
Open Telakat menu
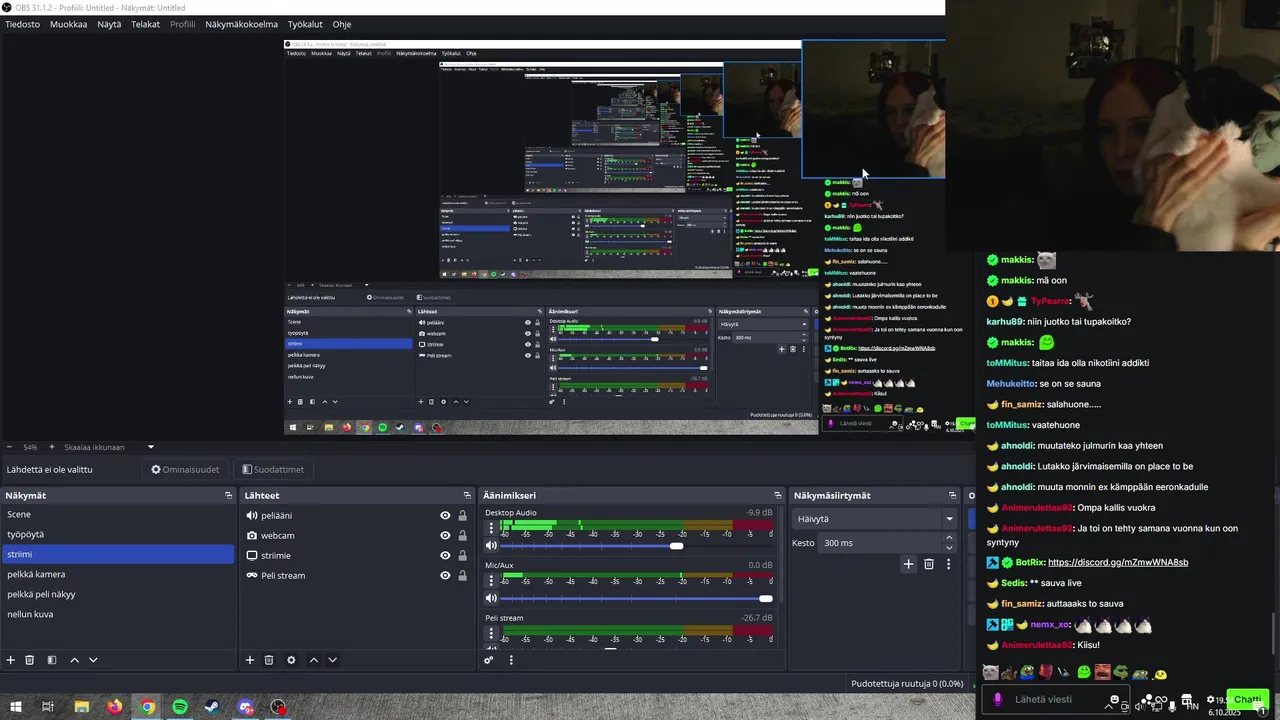point(145,24)
